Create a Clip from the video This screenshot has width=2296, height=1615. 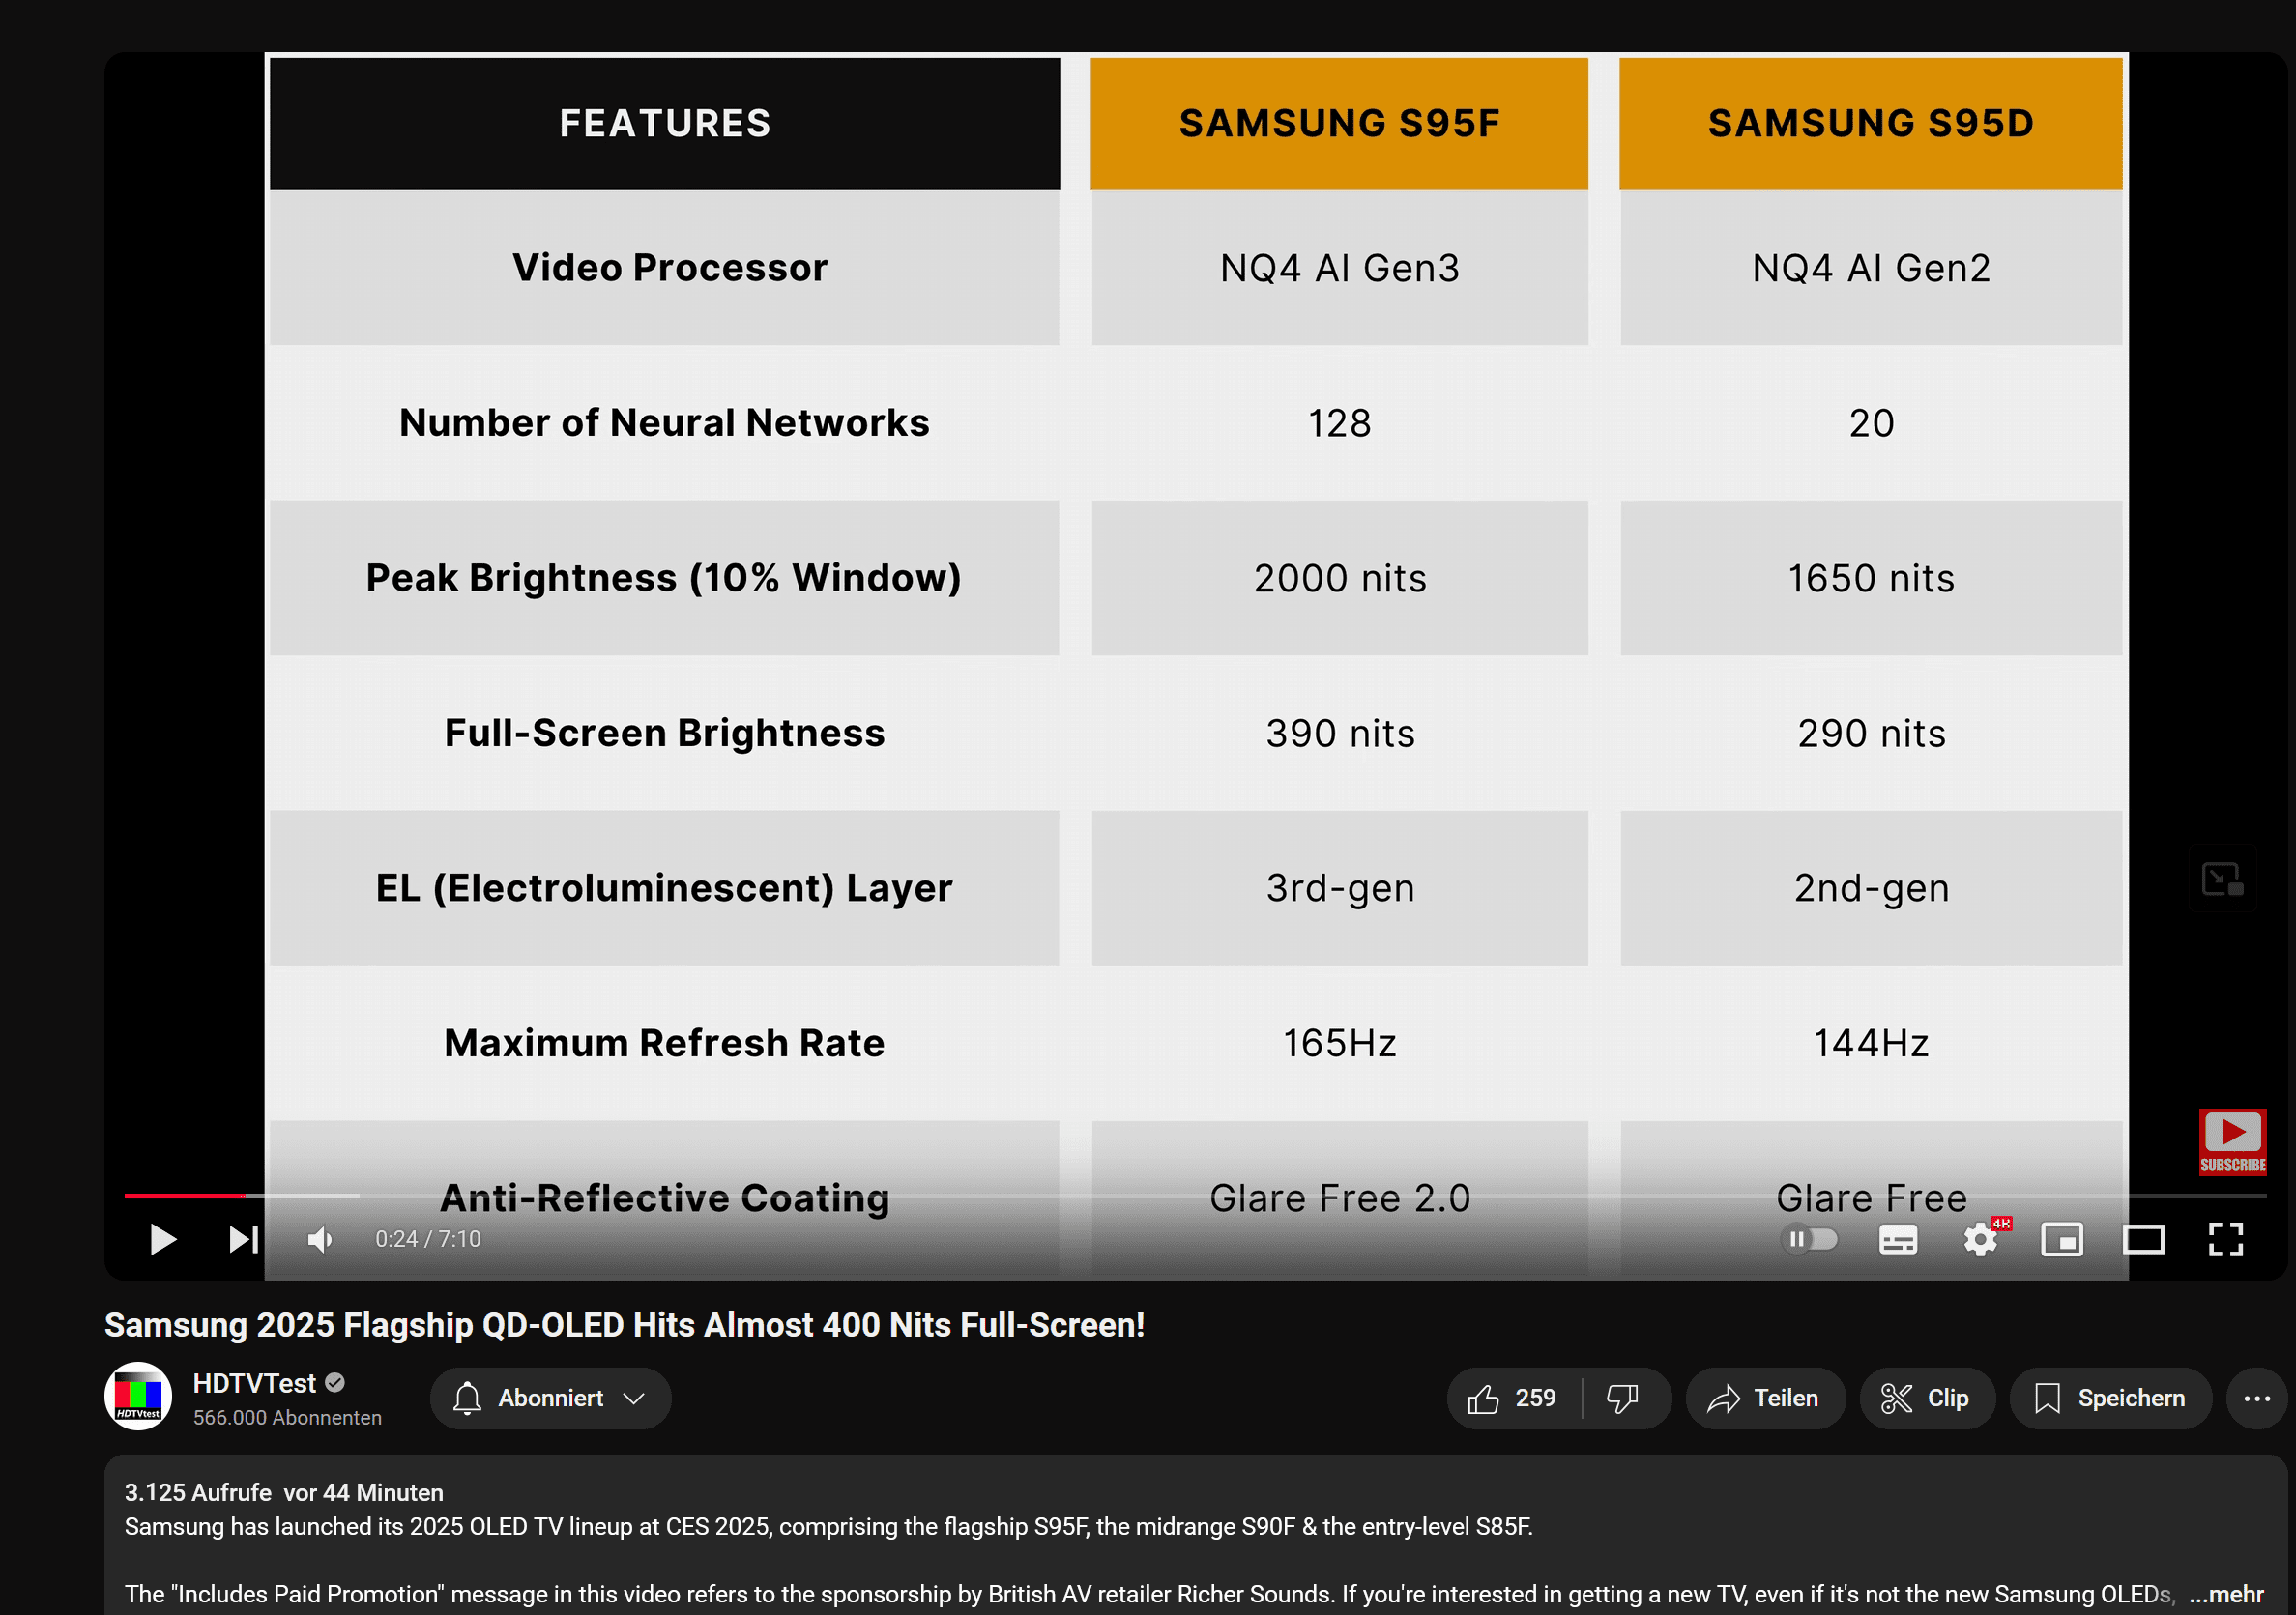coord(1927,1398)
